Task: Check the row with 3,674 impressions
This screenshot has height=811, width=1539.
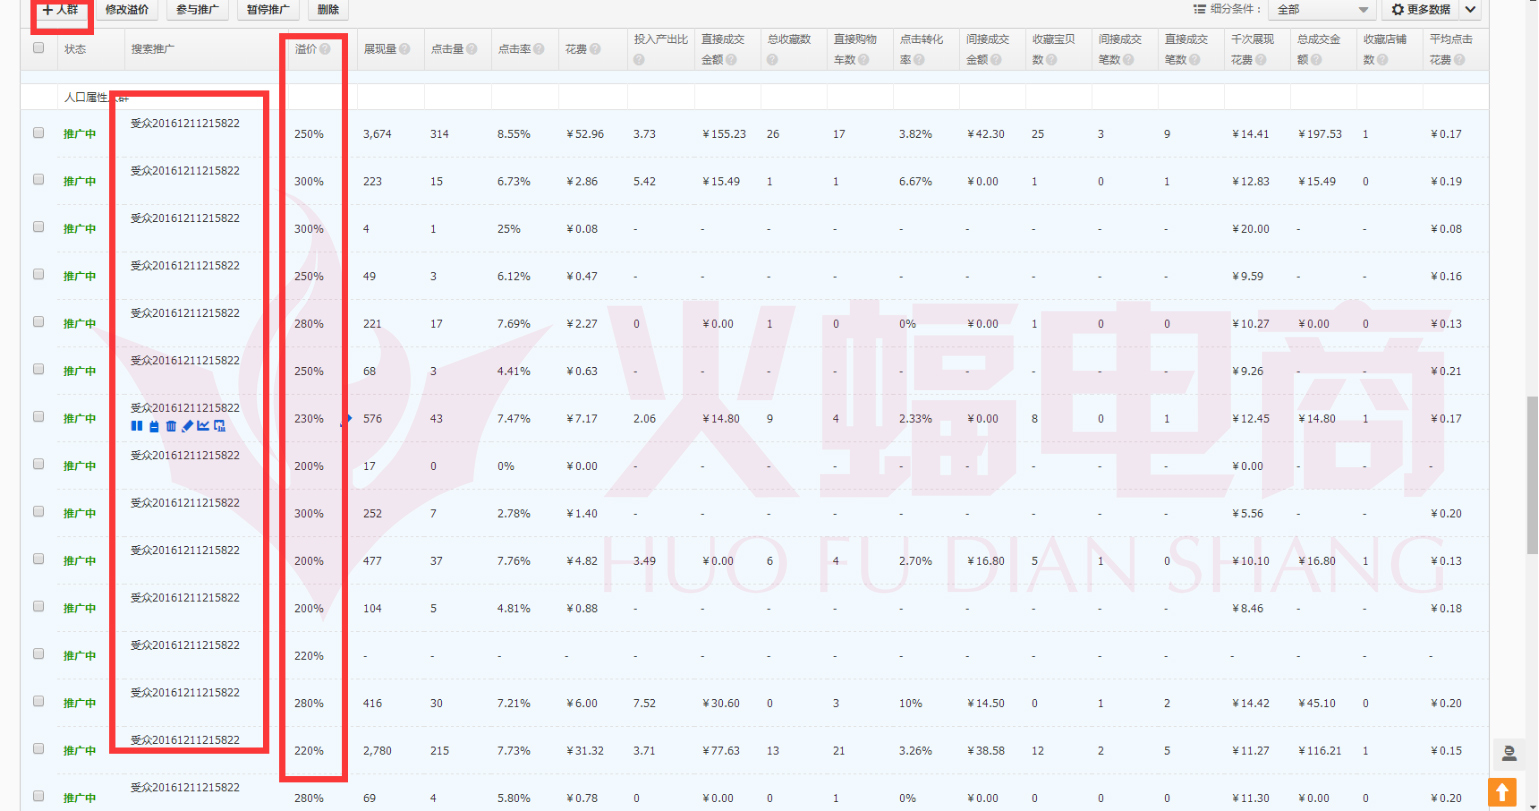Action: pyautogui.click(x=38, y=132)
